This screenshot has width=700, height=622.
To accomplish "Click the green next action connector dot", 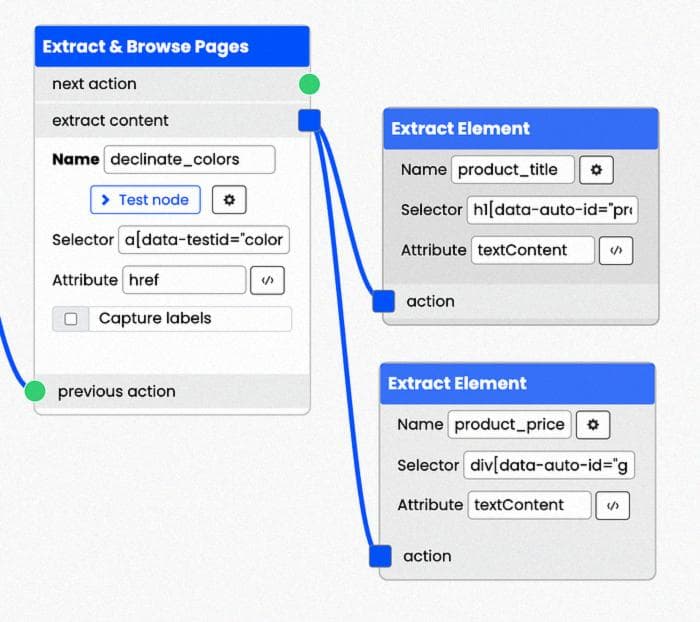I will [309, 84].
